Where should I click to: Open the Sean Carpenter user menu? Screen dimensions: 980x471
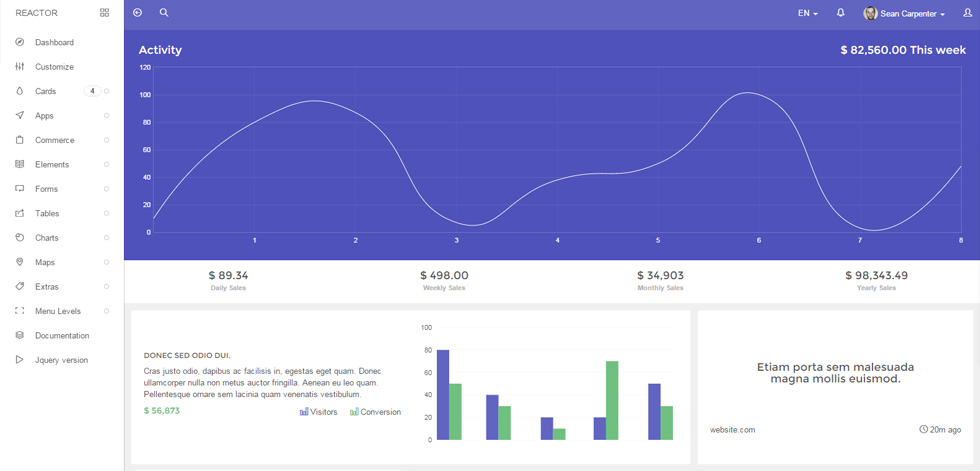[x=904, y=13]
